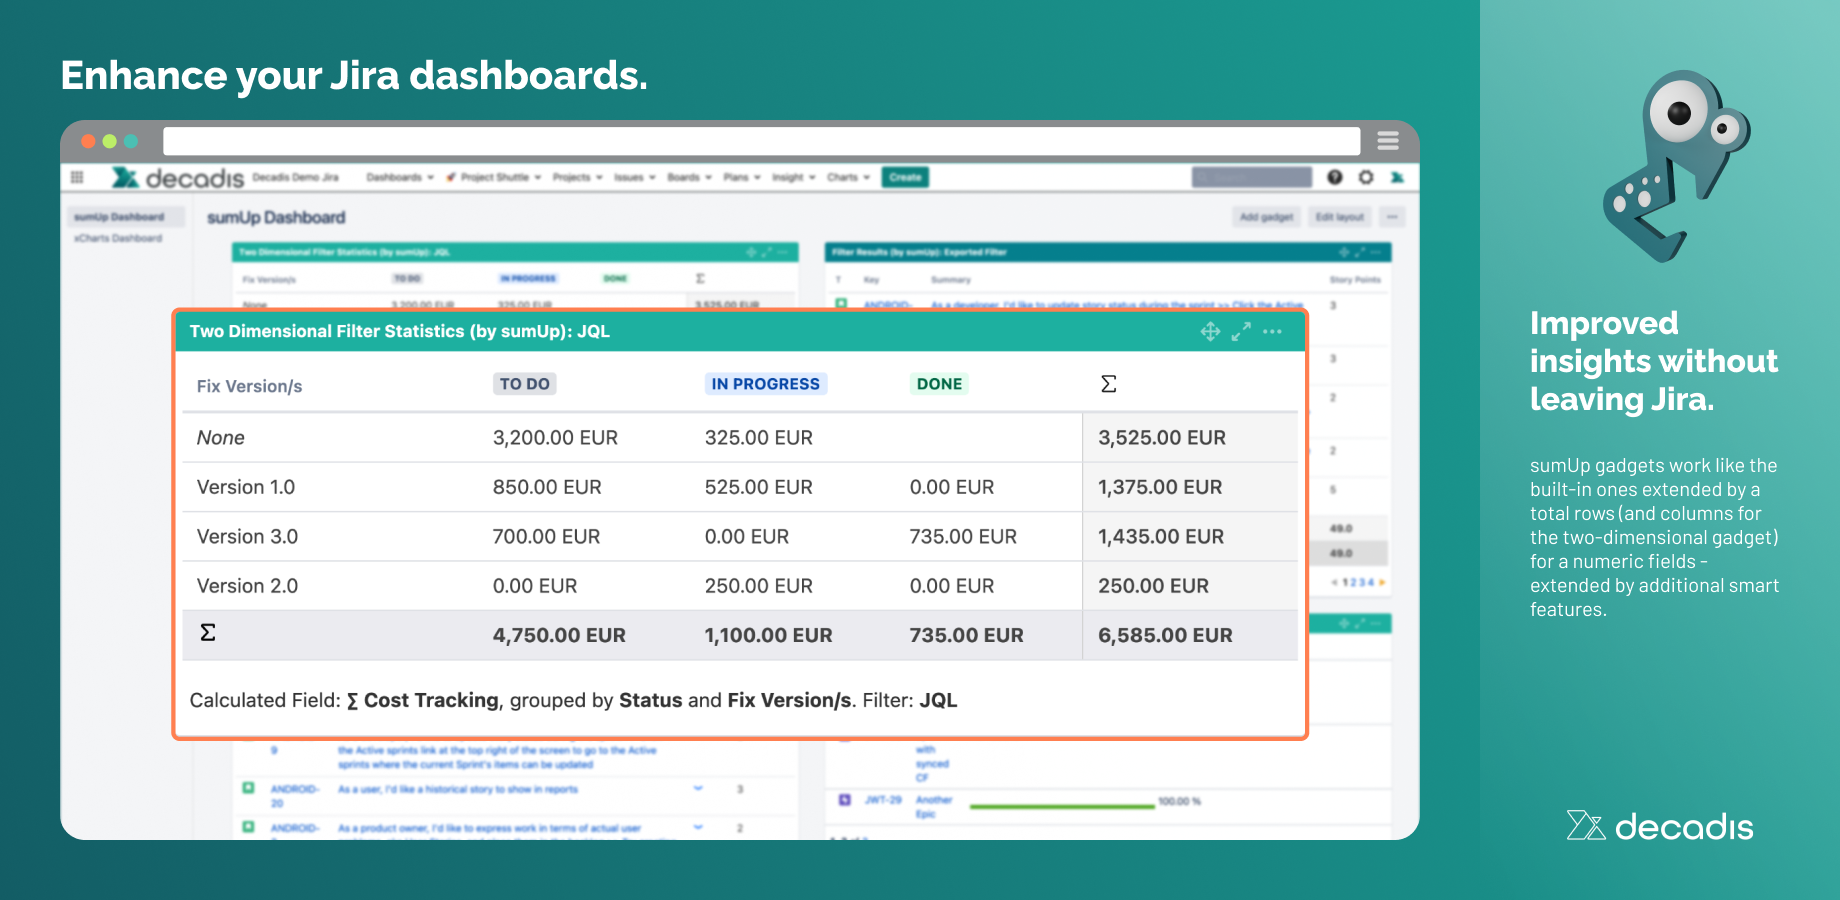
Task: Open the Projects dropdown menu
Action: tap(578, 177)
